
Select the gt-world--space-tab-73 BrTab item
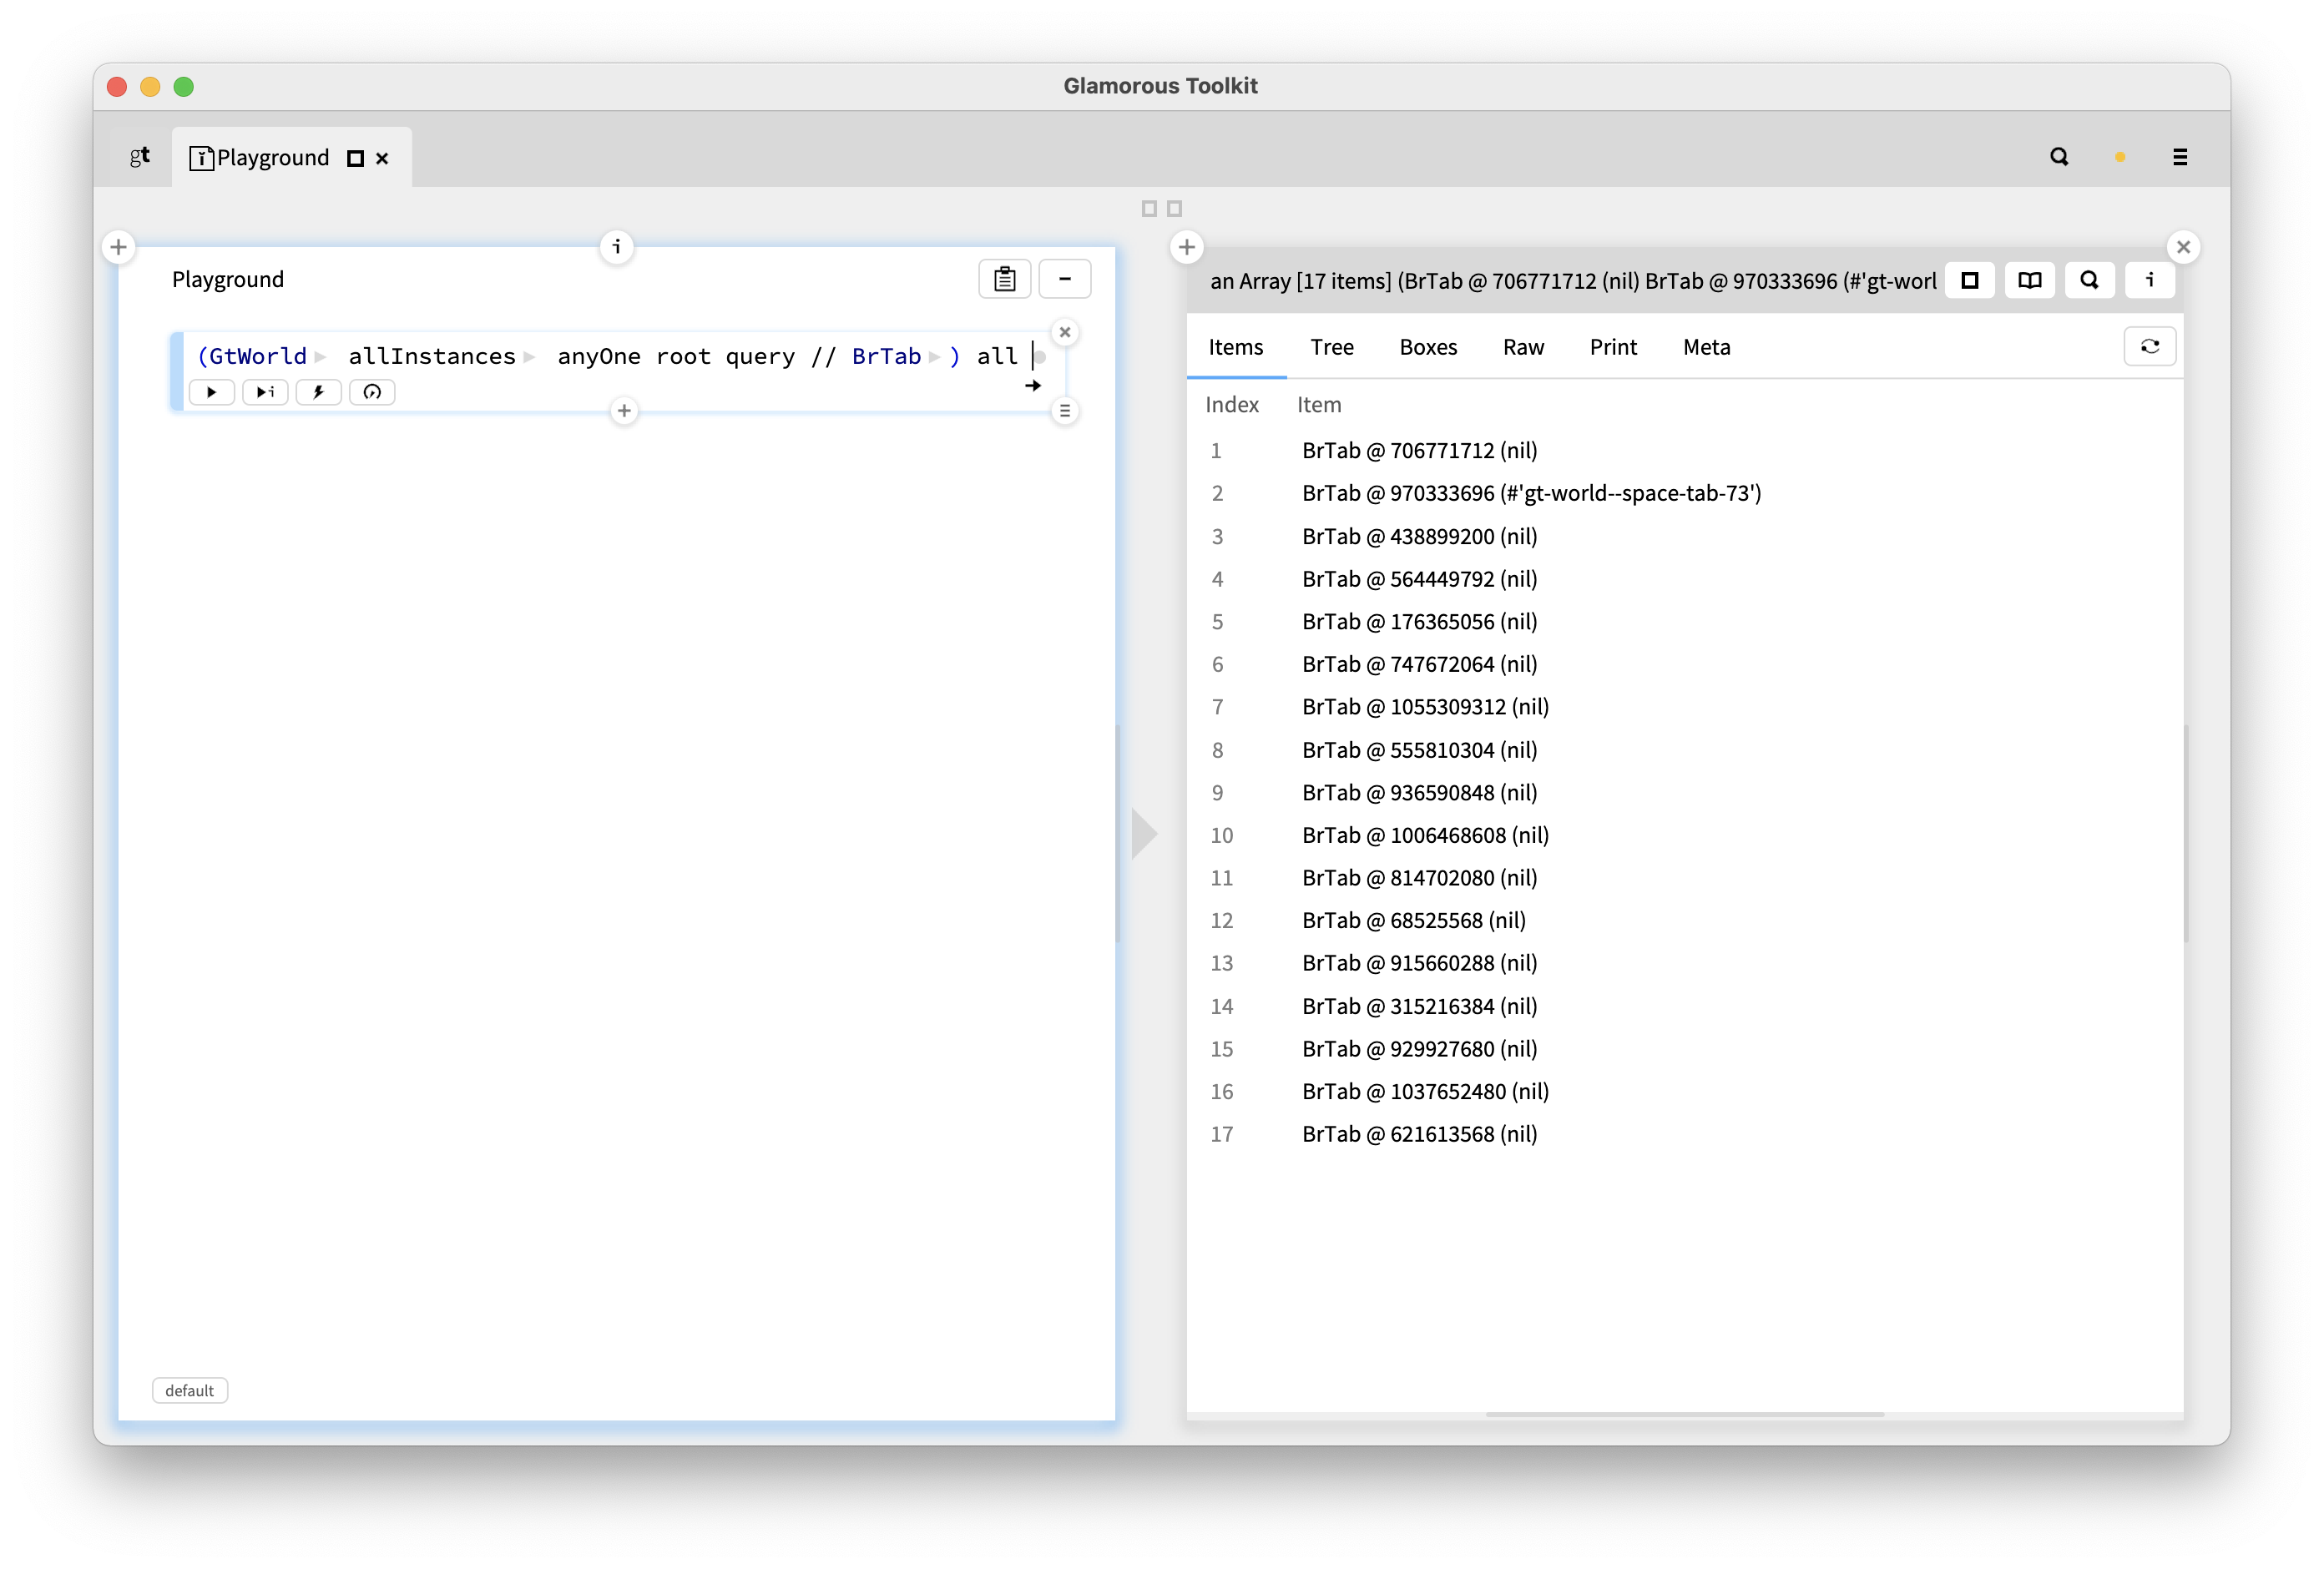1530,493
